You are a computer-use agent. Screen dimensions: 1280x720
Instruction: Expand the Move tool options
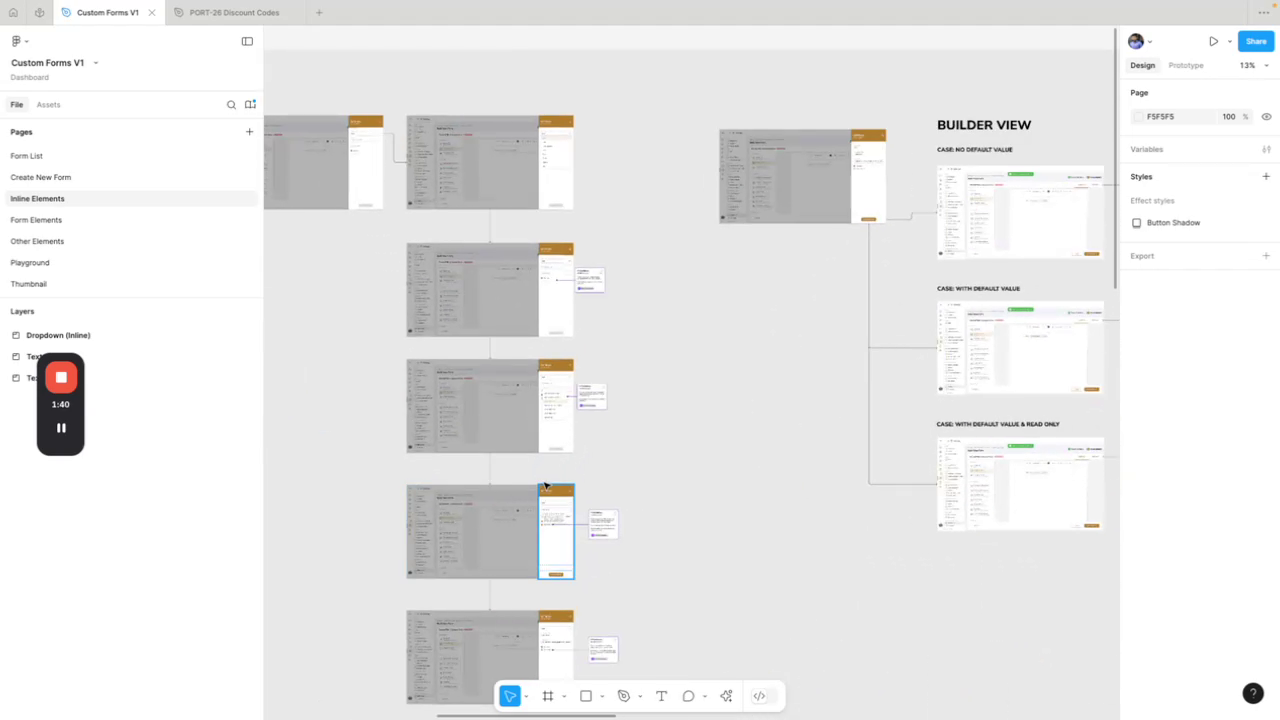526,697
